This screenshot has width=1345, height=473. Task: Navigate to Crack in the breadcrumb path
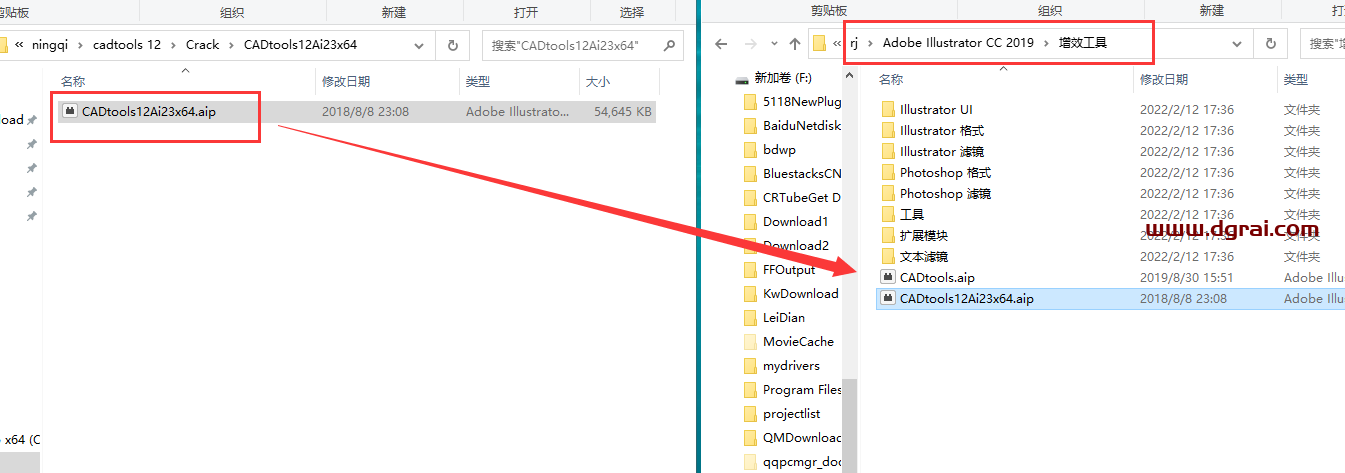203,45
